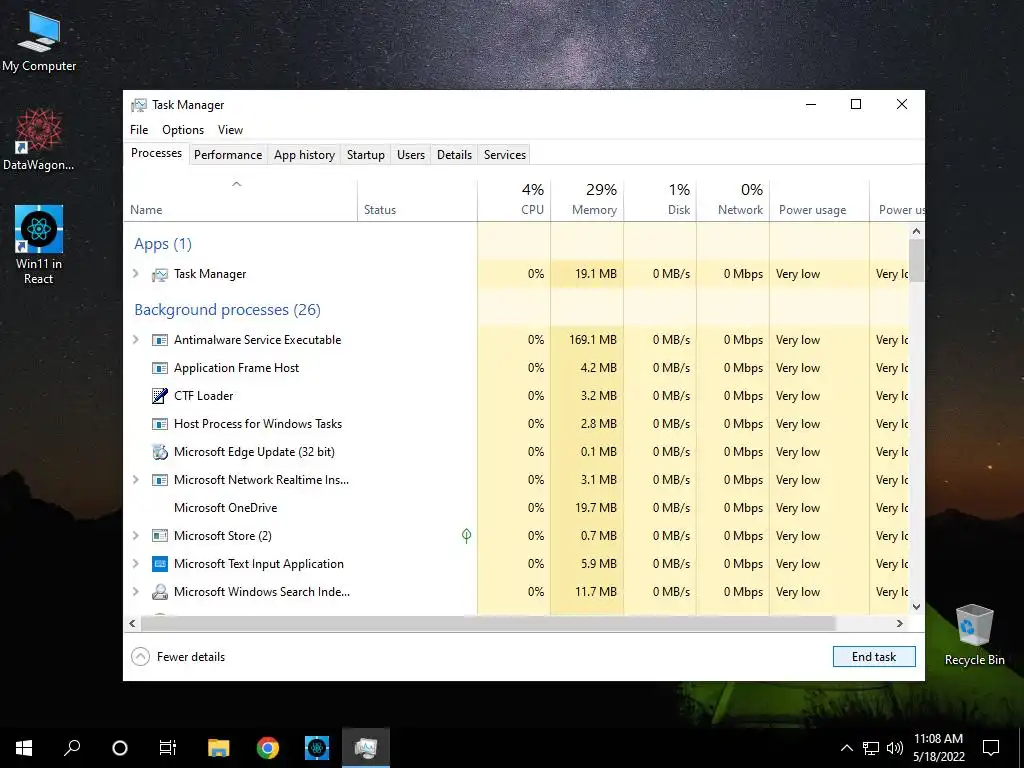Click the vertical scrollbar thumb
The height and width of the screenshot is (768, 1024).
916,261
